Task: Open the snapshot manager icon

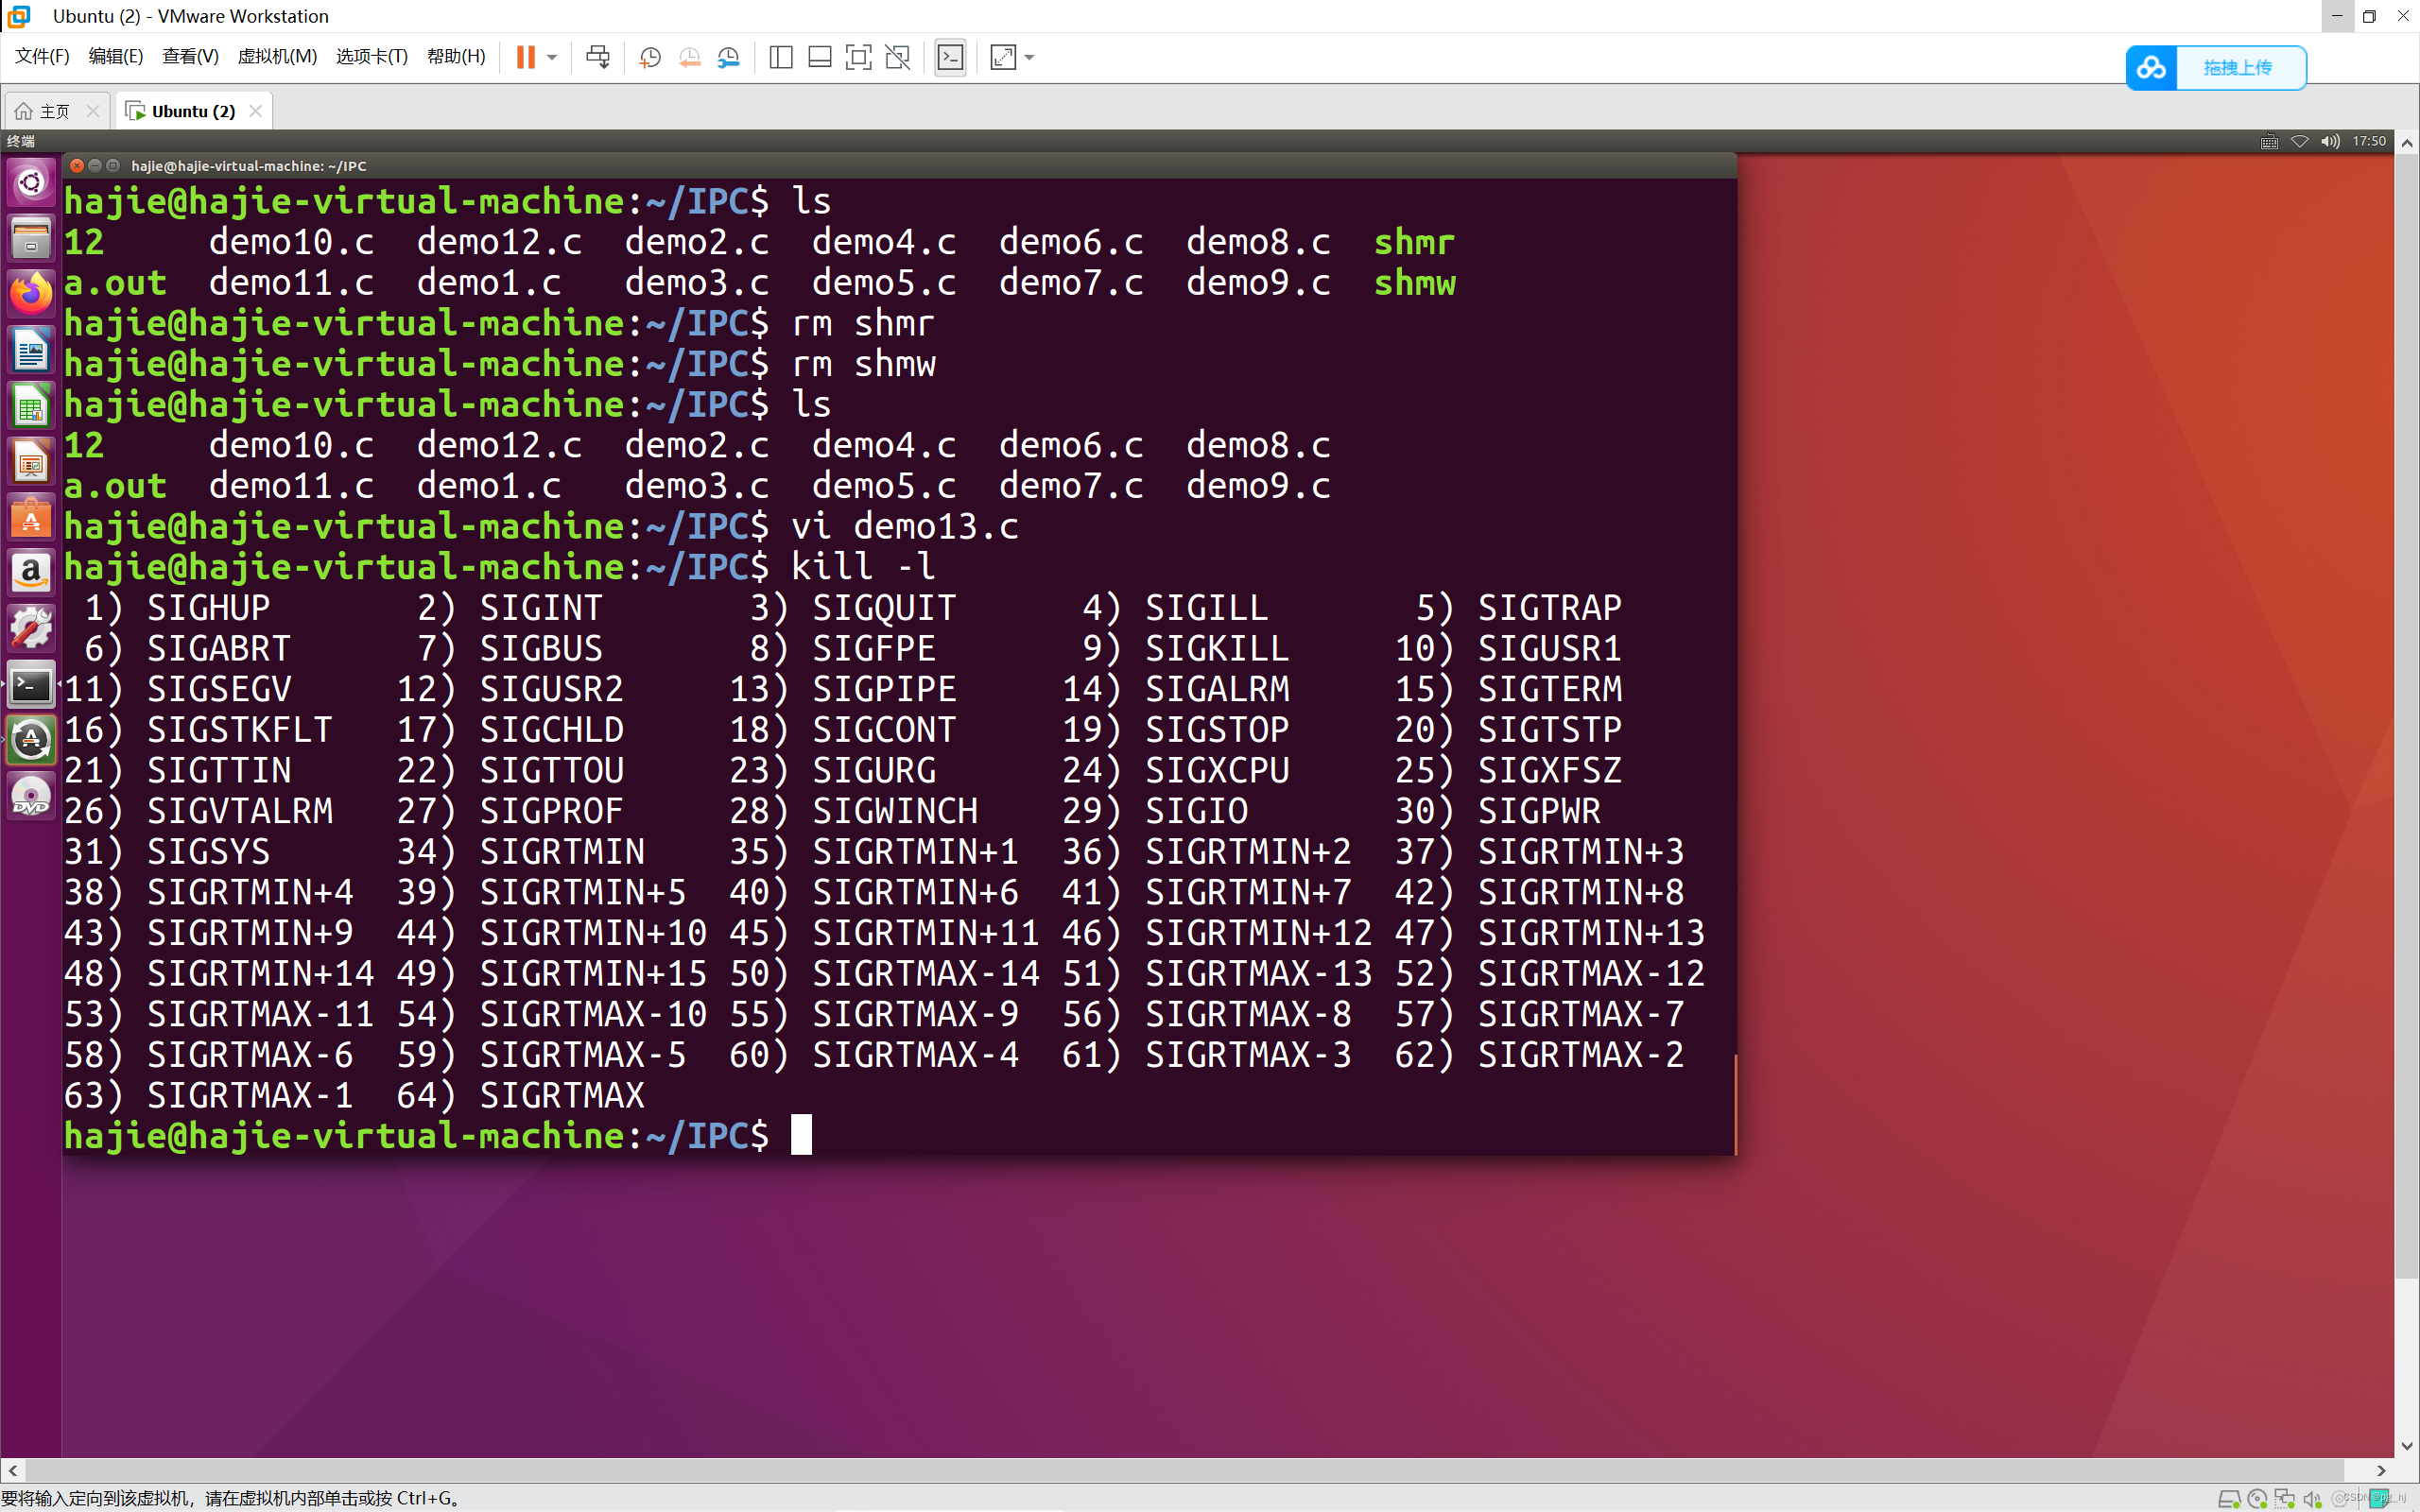Action: coord(728,57)
